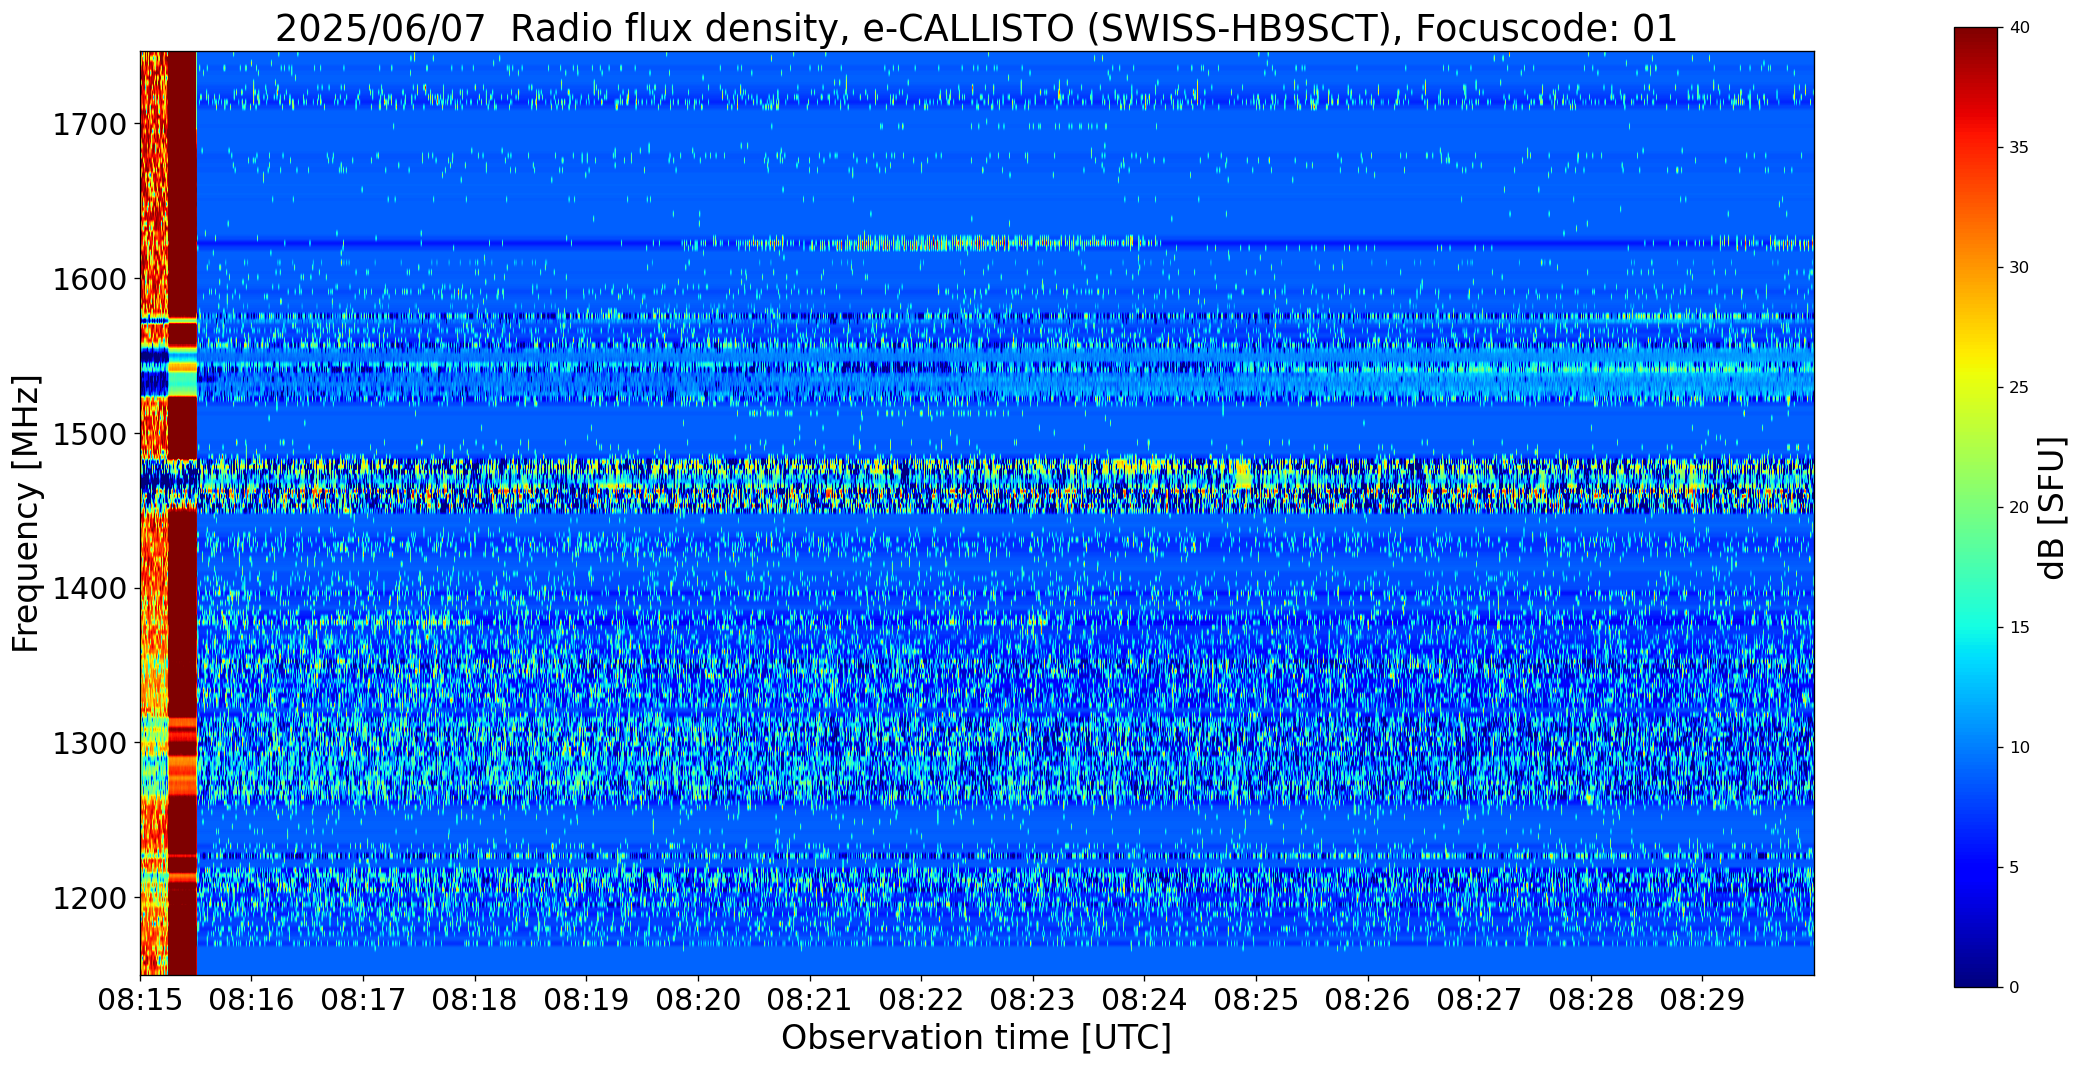
Task: Click the 08:29 time tick label
Action: tap(1703, 1000)
